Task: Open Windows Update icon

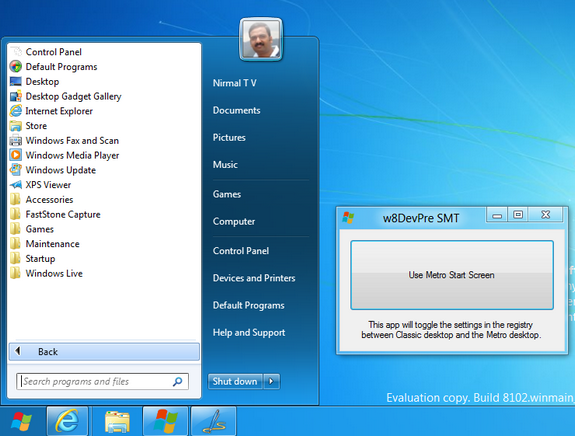Action: tap(16, 170)
